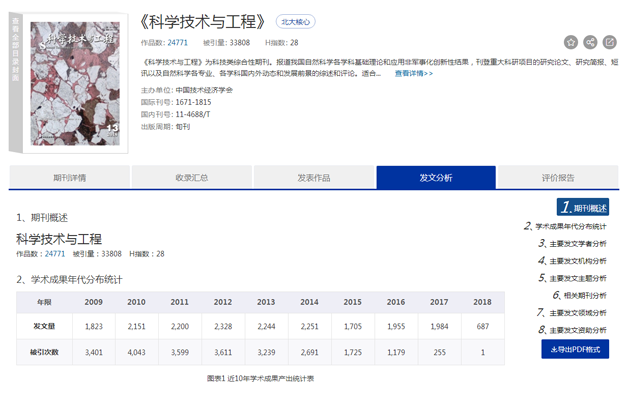Image resolution: width=628 pixels, height=407 pixels.
Task: Click the star favorite icon
Action: coord(571,42)
